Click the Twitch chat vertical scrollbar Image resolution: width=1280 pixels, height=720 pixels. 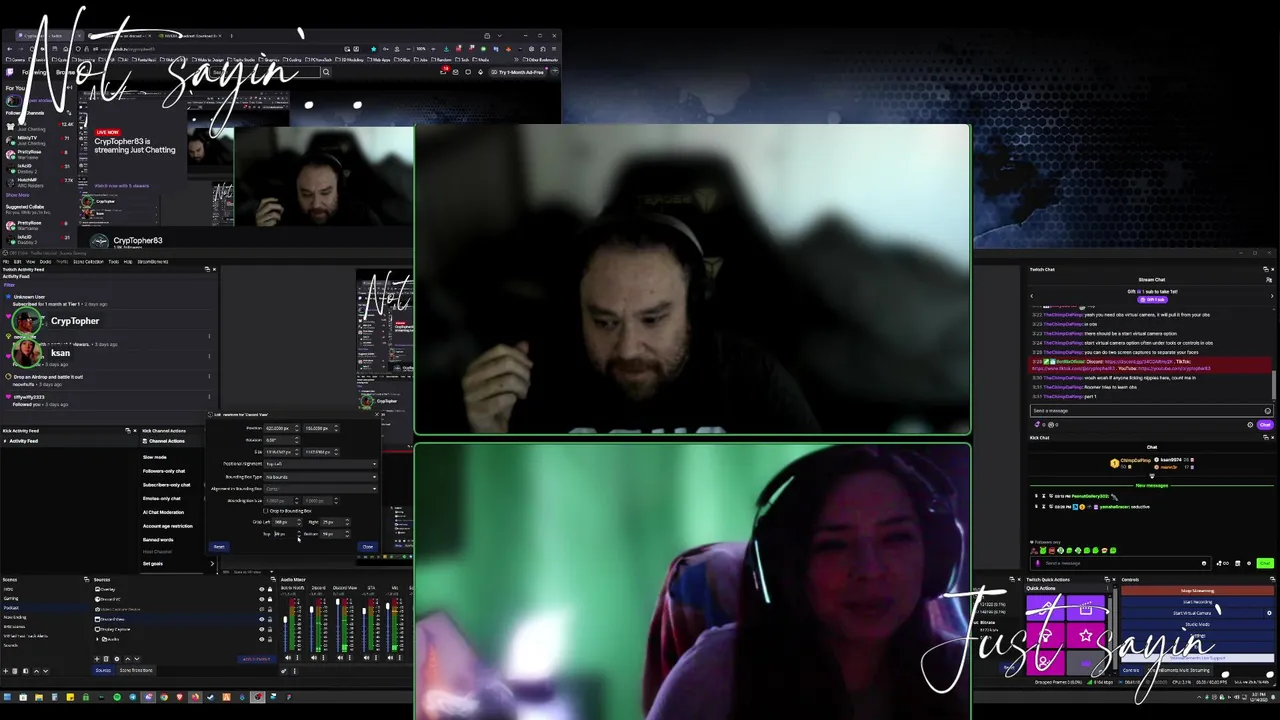(1274, 384)
